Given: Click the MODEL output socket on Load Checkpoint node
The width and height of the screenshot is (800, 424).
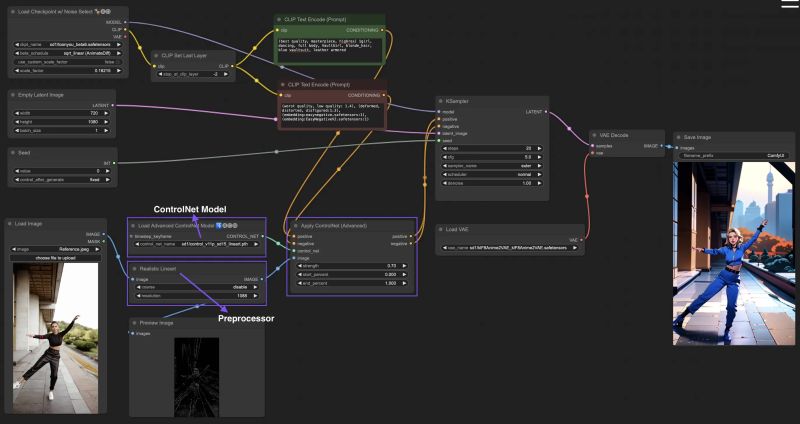Looking at the screenshot, I should coord(126,22).
